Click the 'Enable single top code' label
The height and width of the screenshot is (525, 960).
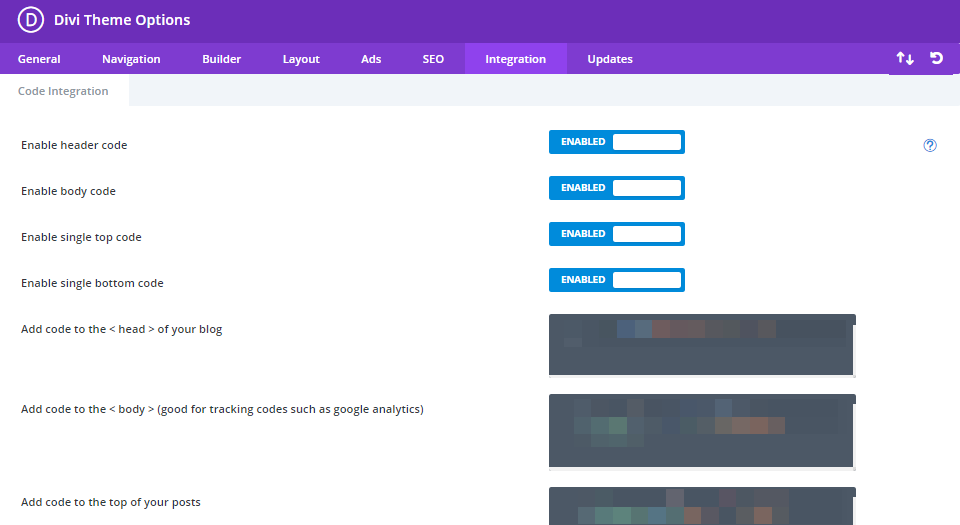click(81, 237)
